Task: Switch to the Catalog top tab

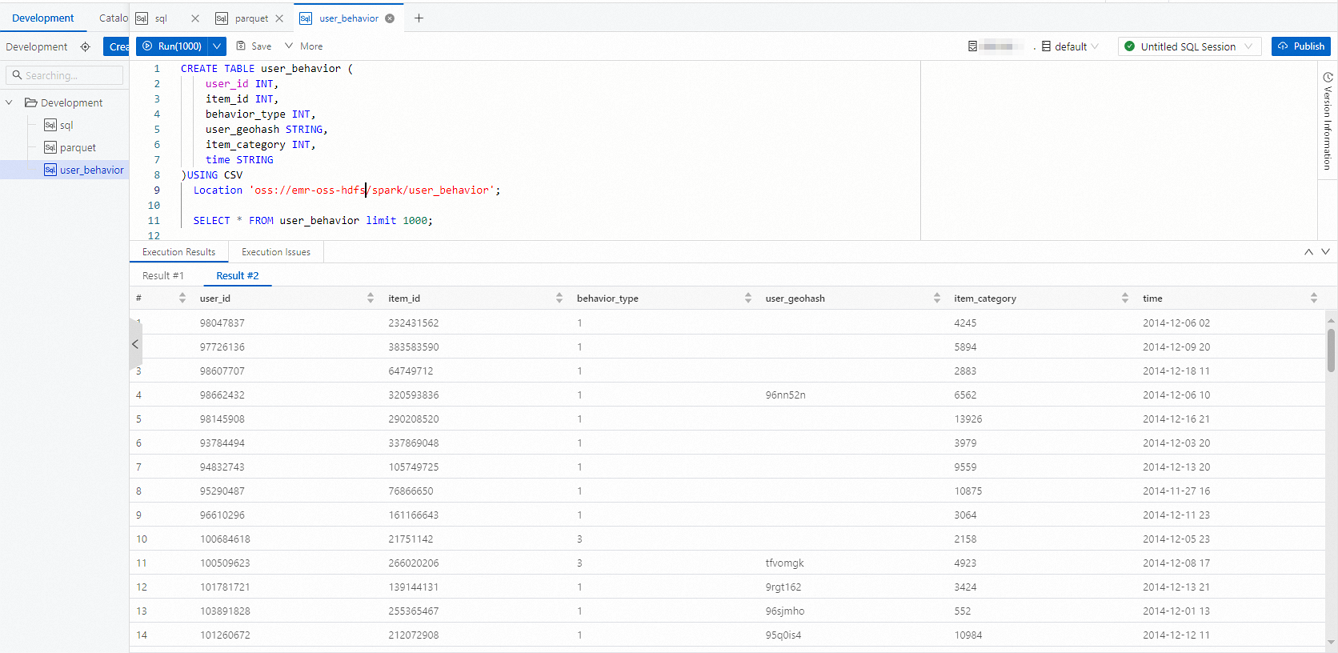Action: point(113,18)
